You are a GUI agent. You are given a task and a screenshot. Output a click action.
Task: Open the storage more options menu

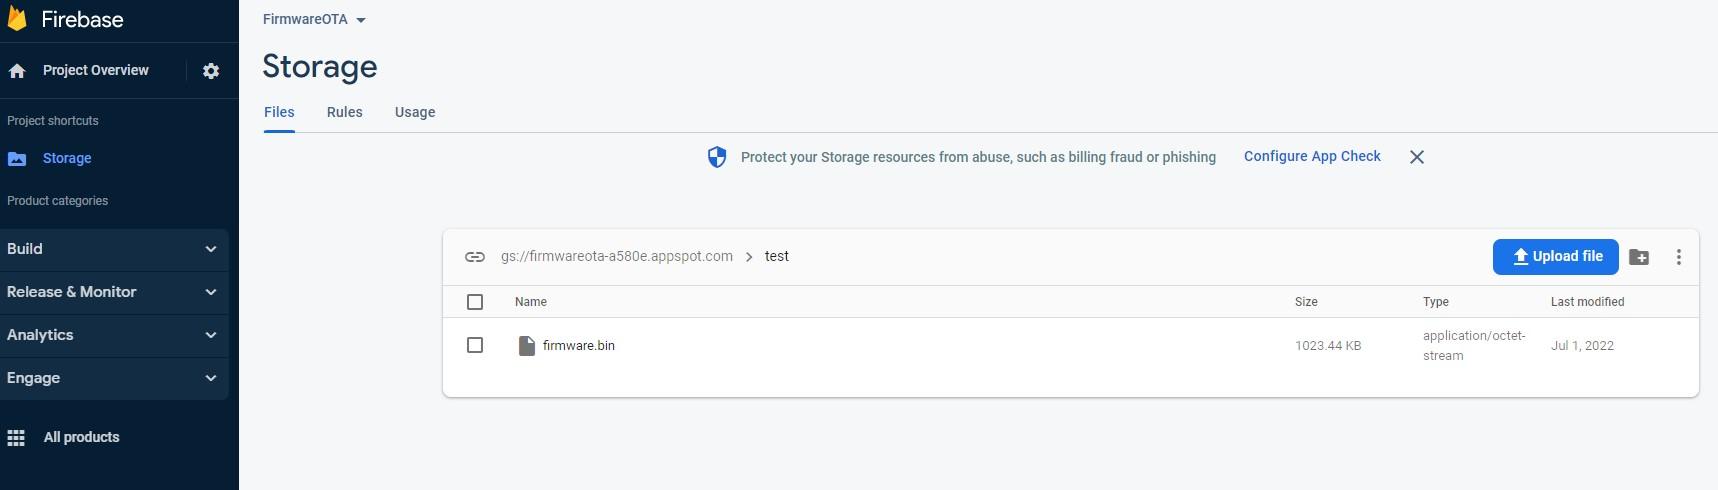(x=1679, y=257)
